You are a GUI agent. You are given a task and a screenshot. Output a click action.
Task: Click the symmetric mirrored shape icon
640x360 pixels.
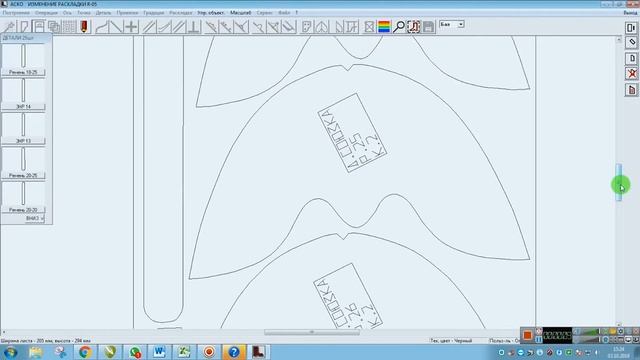coord(322,27)
